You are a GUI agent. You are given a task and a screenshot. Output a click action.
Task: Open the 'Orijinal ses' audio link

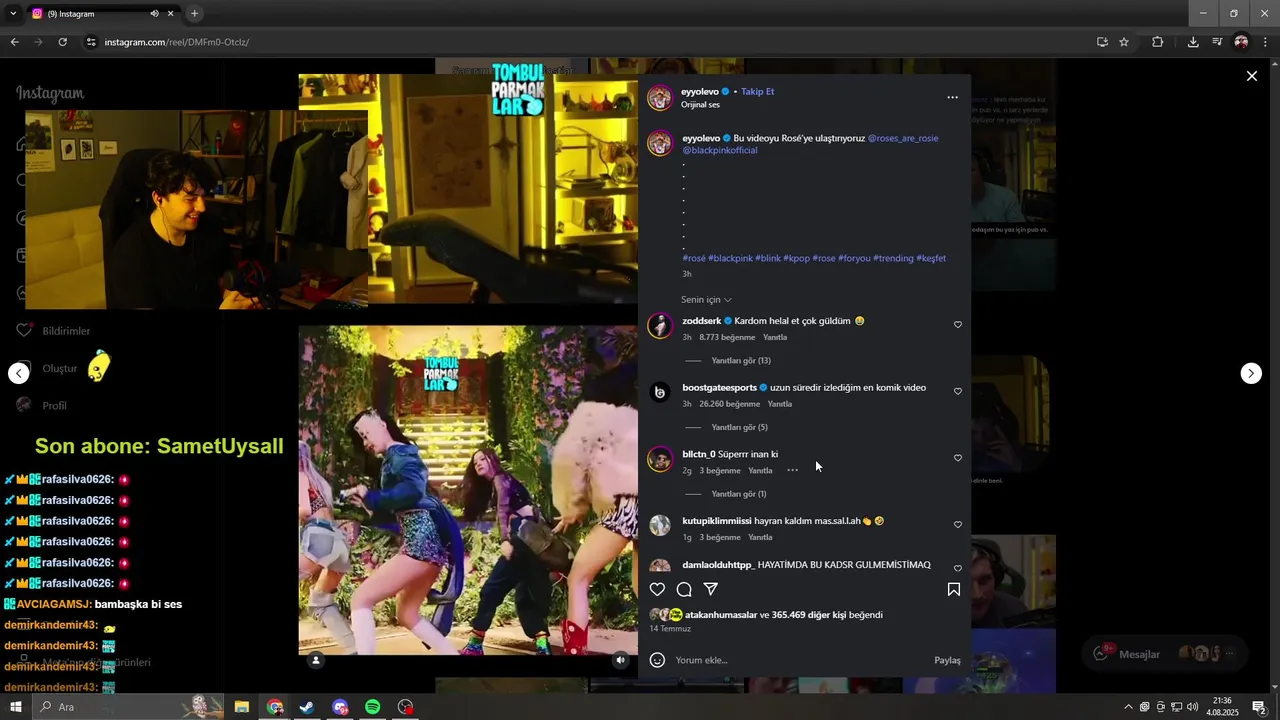click(x=700, y=105)
